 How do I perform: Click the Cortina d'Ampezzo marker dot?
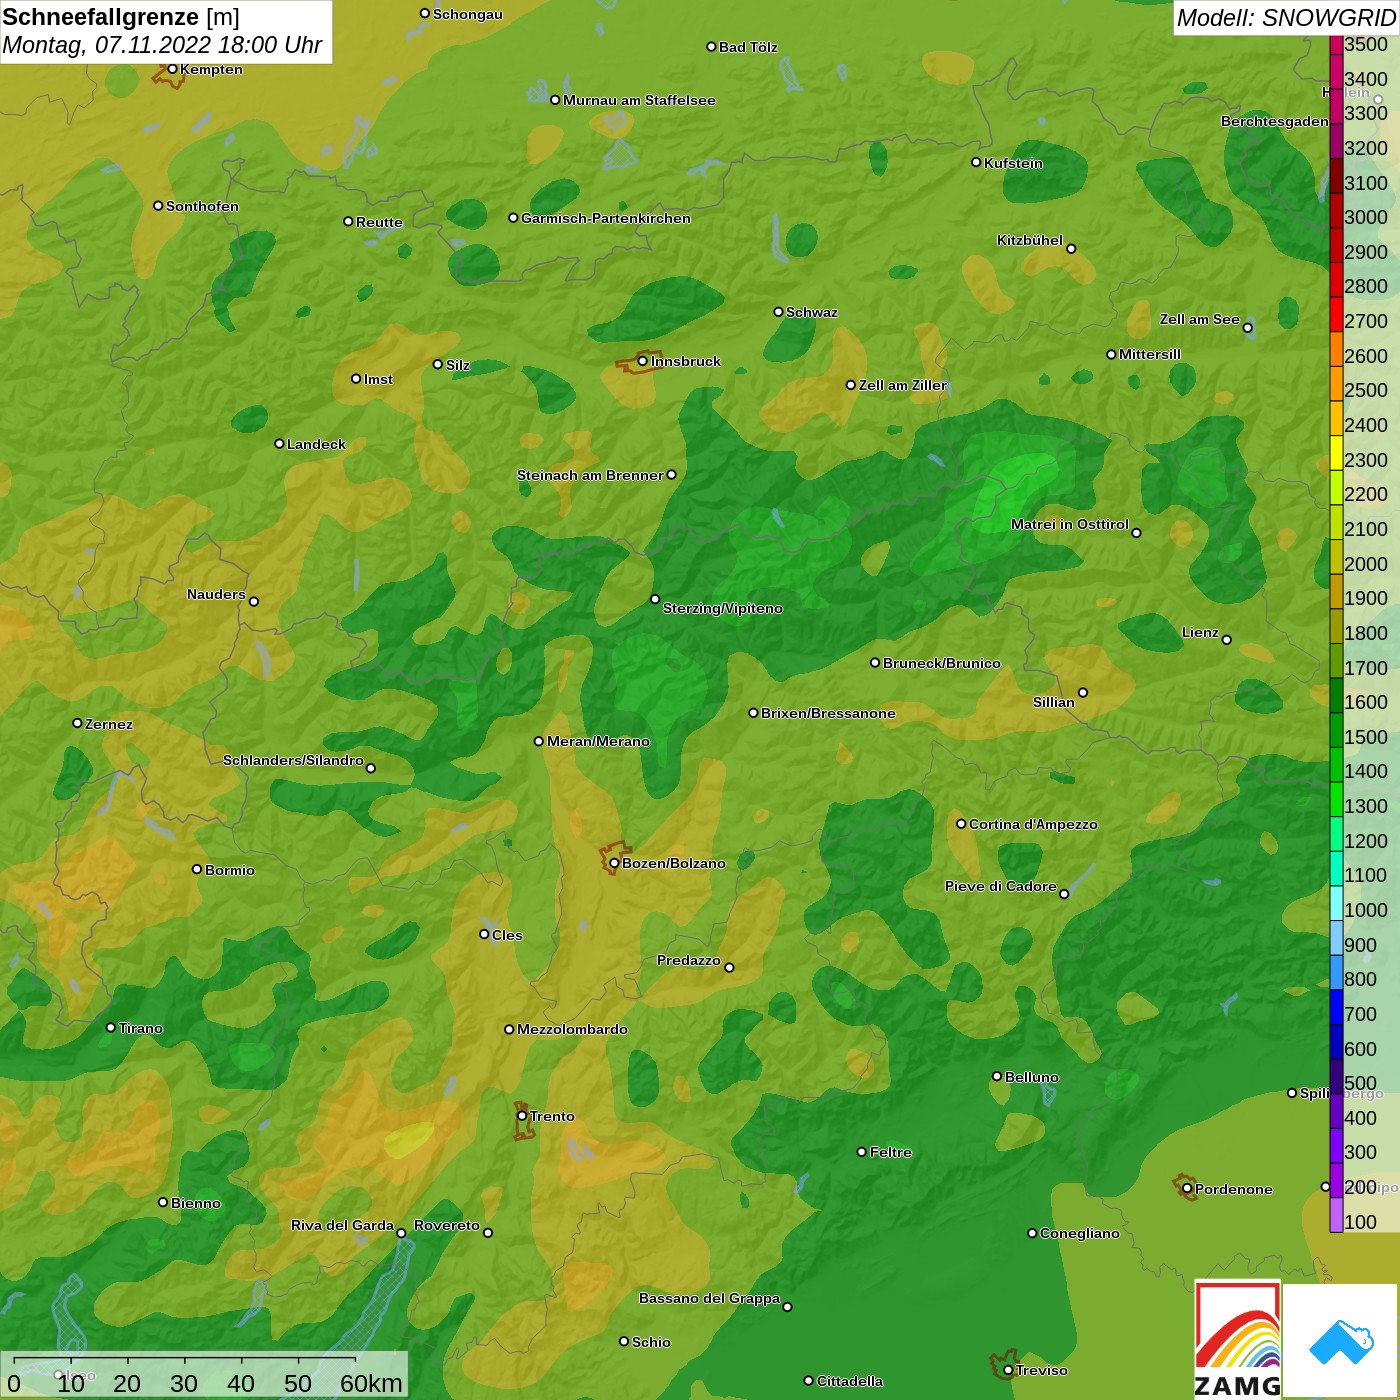[x=961, y=824]
